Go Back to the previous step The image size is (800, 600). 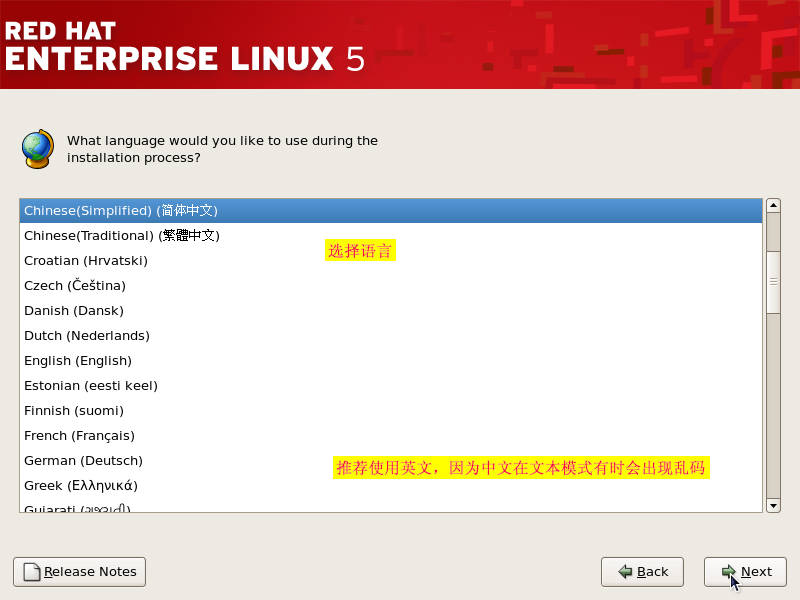[x=642, y=572]
